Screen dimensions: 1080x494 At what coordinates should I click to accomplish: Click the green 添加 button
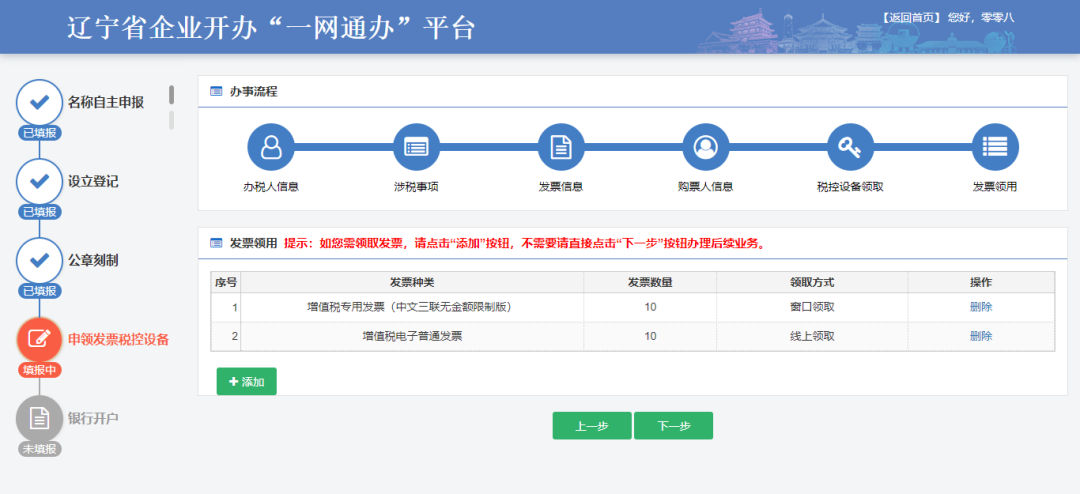point(247,382)
